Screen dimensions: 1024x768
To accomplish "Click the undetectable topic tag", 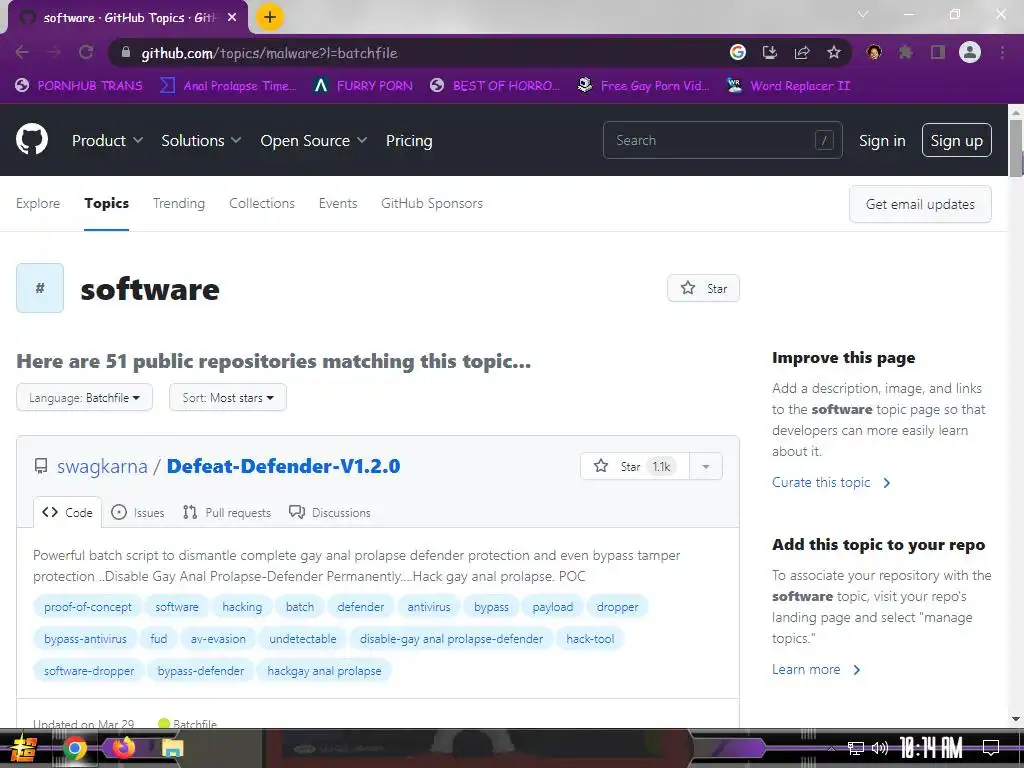I will (303, 639).
